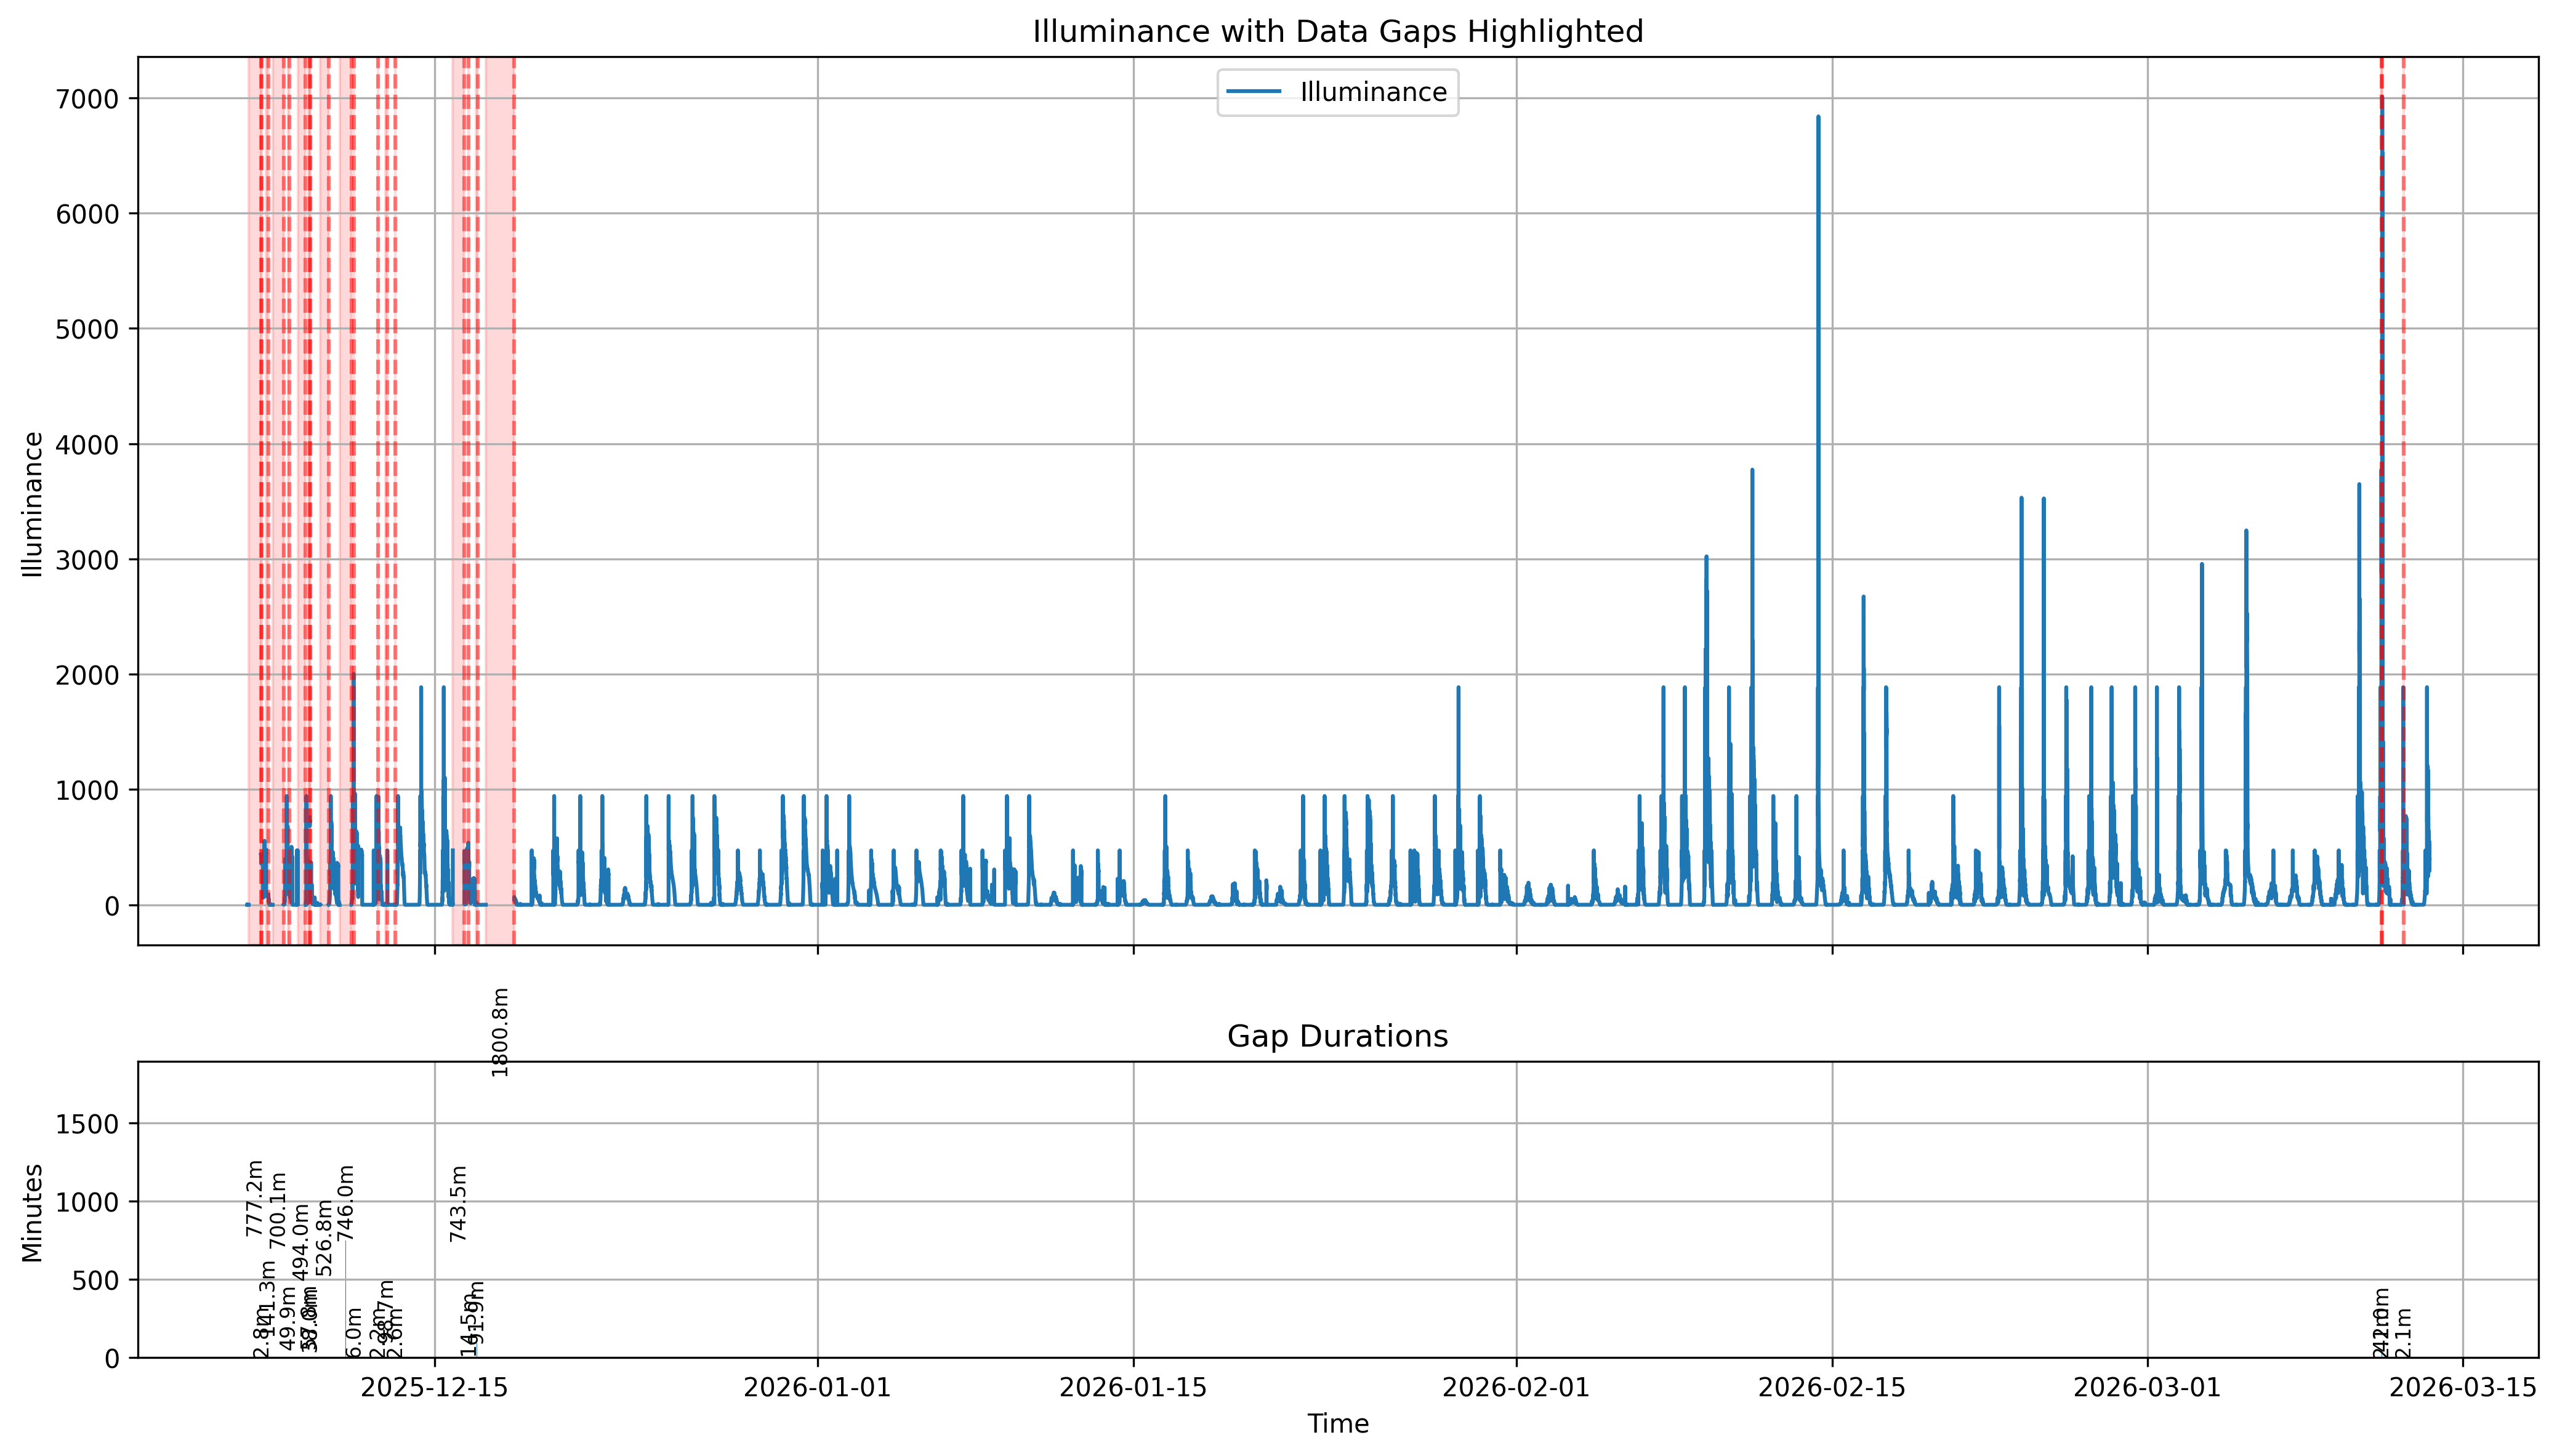Click the 2.1m gap label at right
The height and width of the screenshot is (1456, 2557).
(x=2404, y=1332)
